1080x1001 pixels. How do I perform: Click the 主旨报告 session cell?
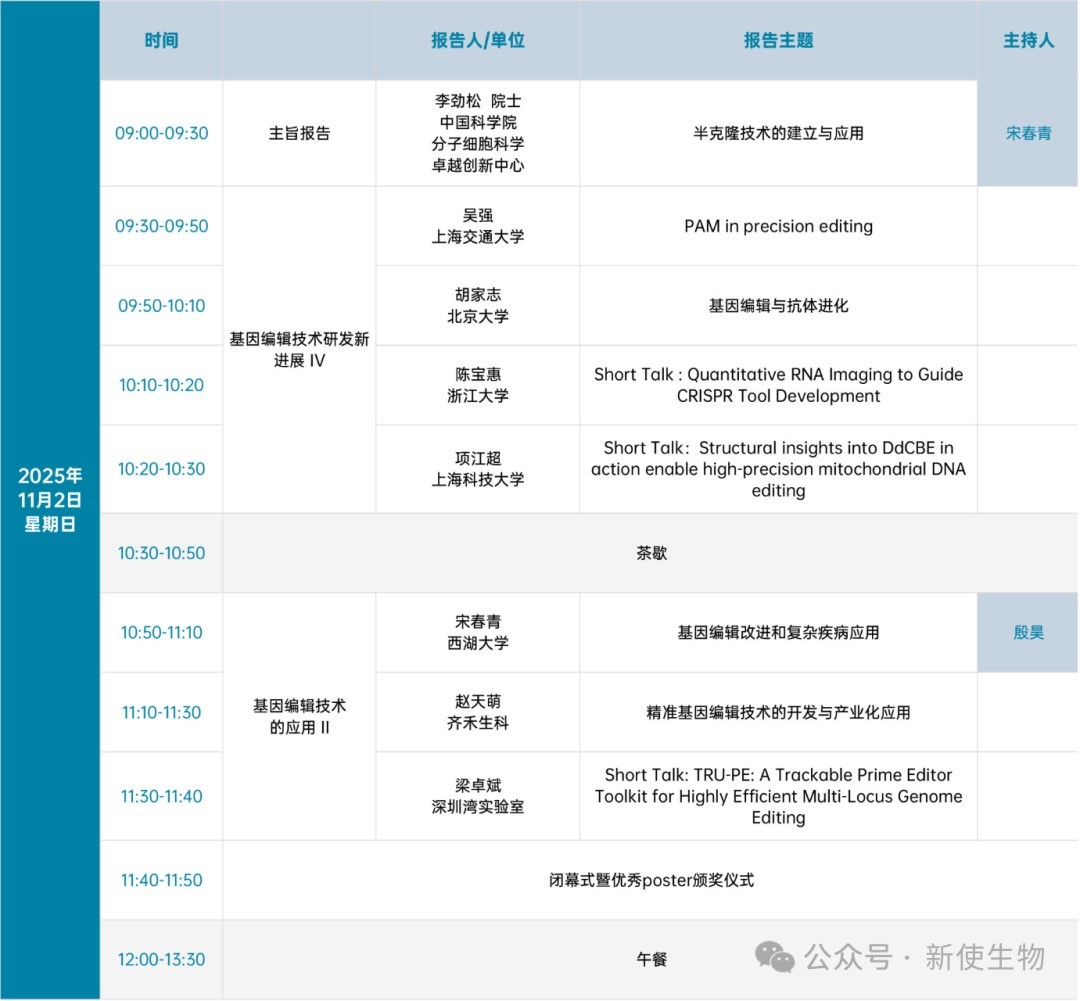299,133
